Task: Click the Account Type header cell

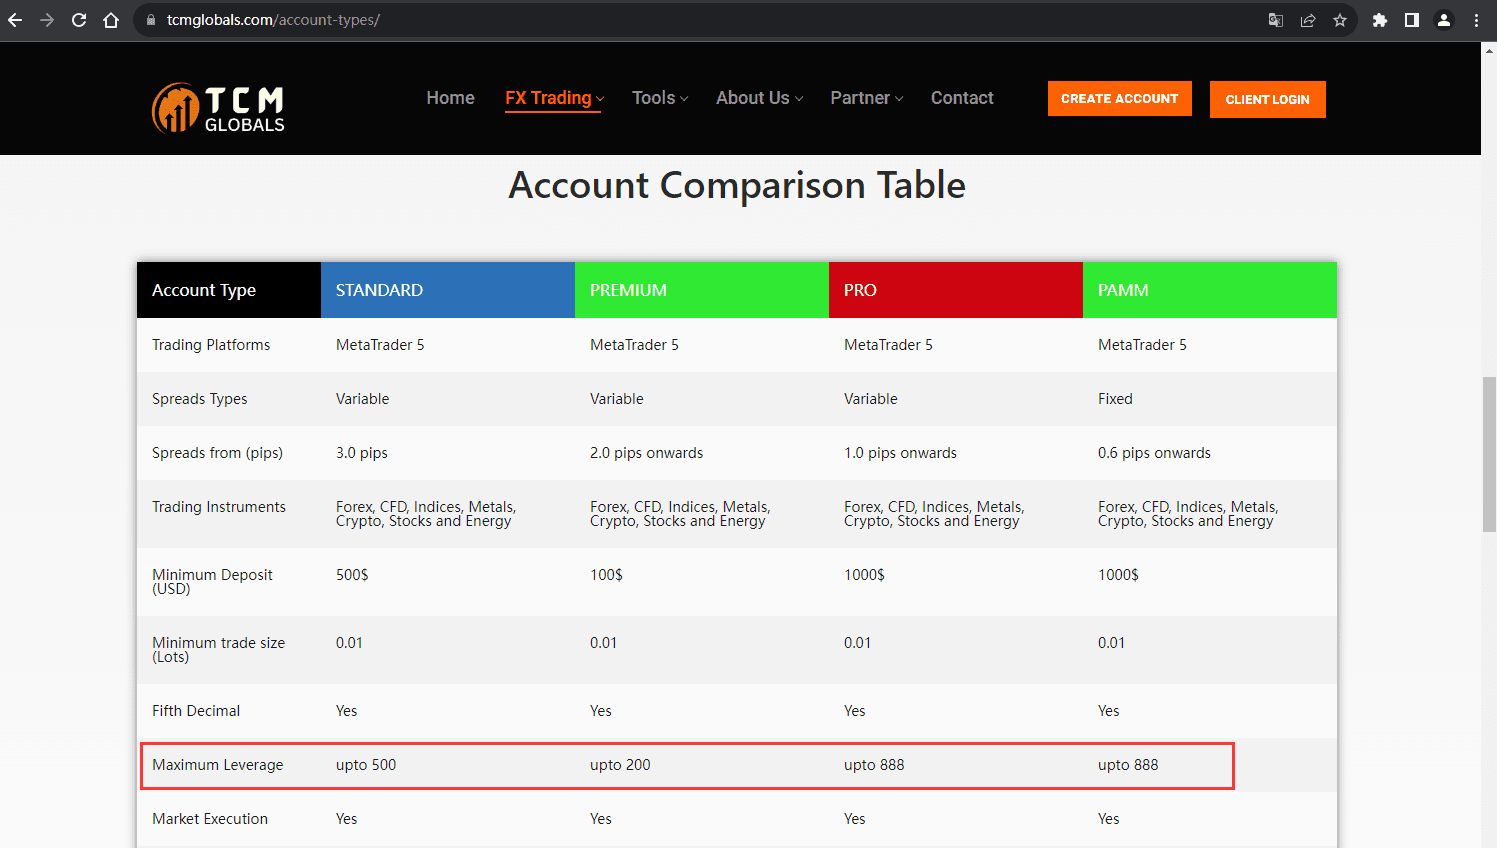Action: 229,290
